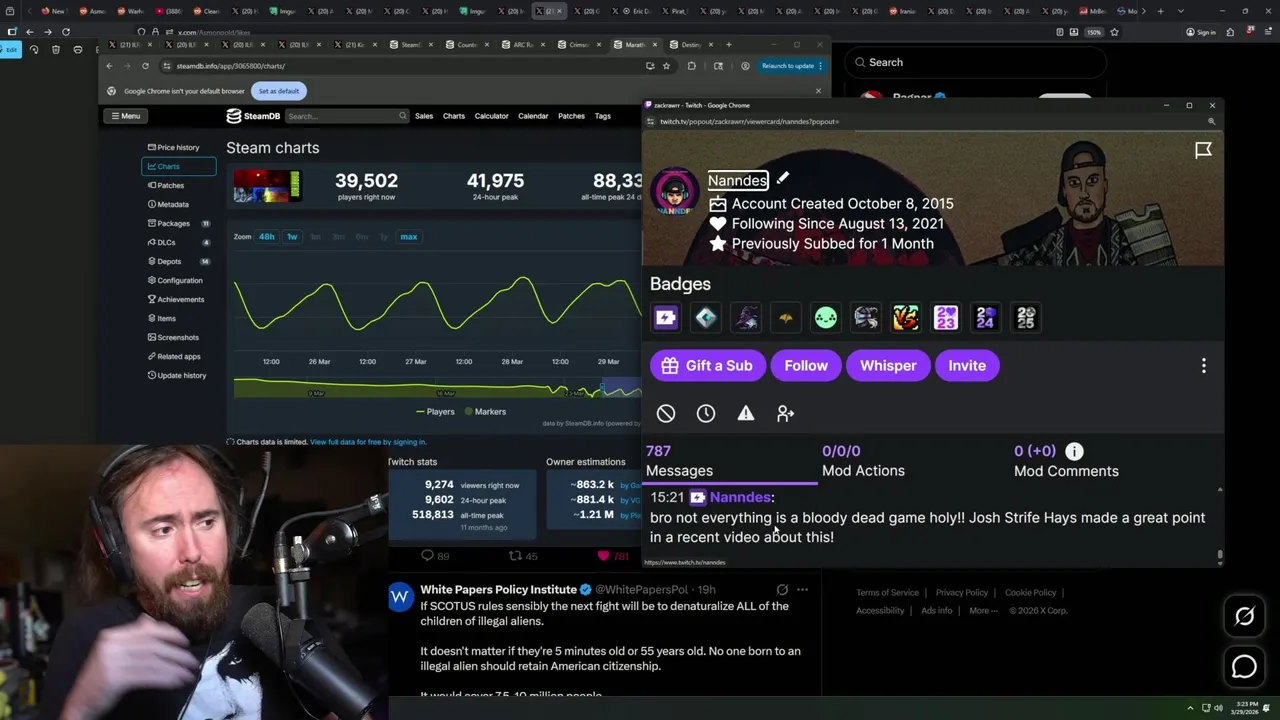Click the 2023 badge icon
Viewport: 1280px width, 720px height.
point(946,318)
